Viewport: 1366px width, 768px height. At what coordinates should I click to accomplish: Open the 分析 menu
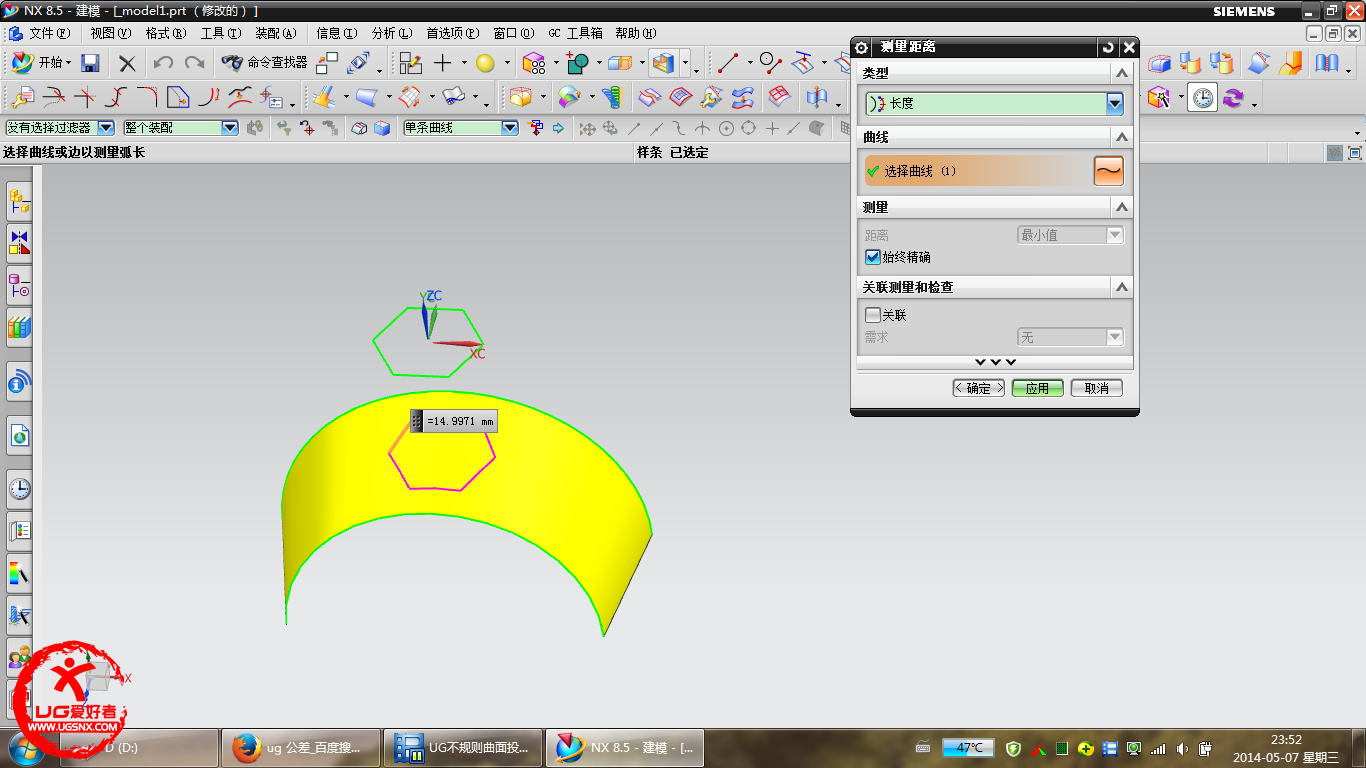click(x=391, y=33)
